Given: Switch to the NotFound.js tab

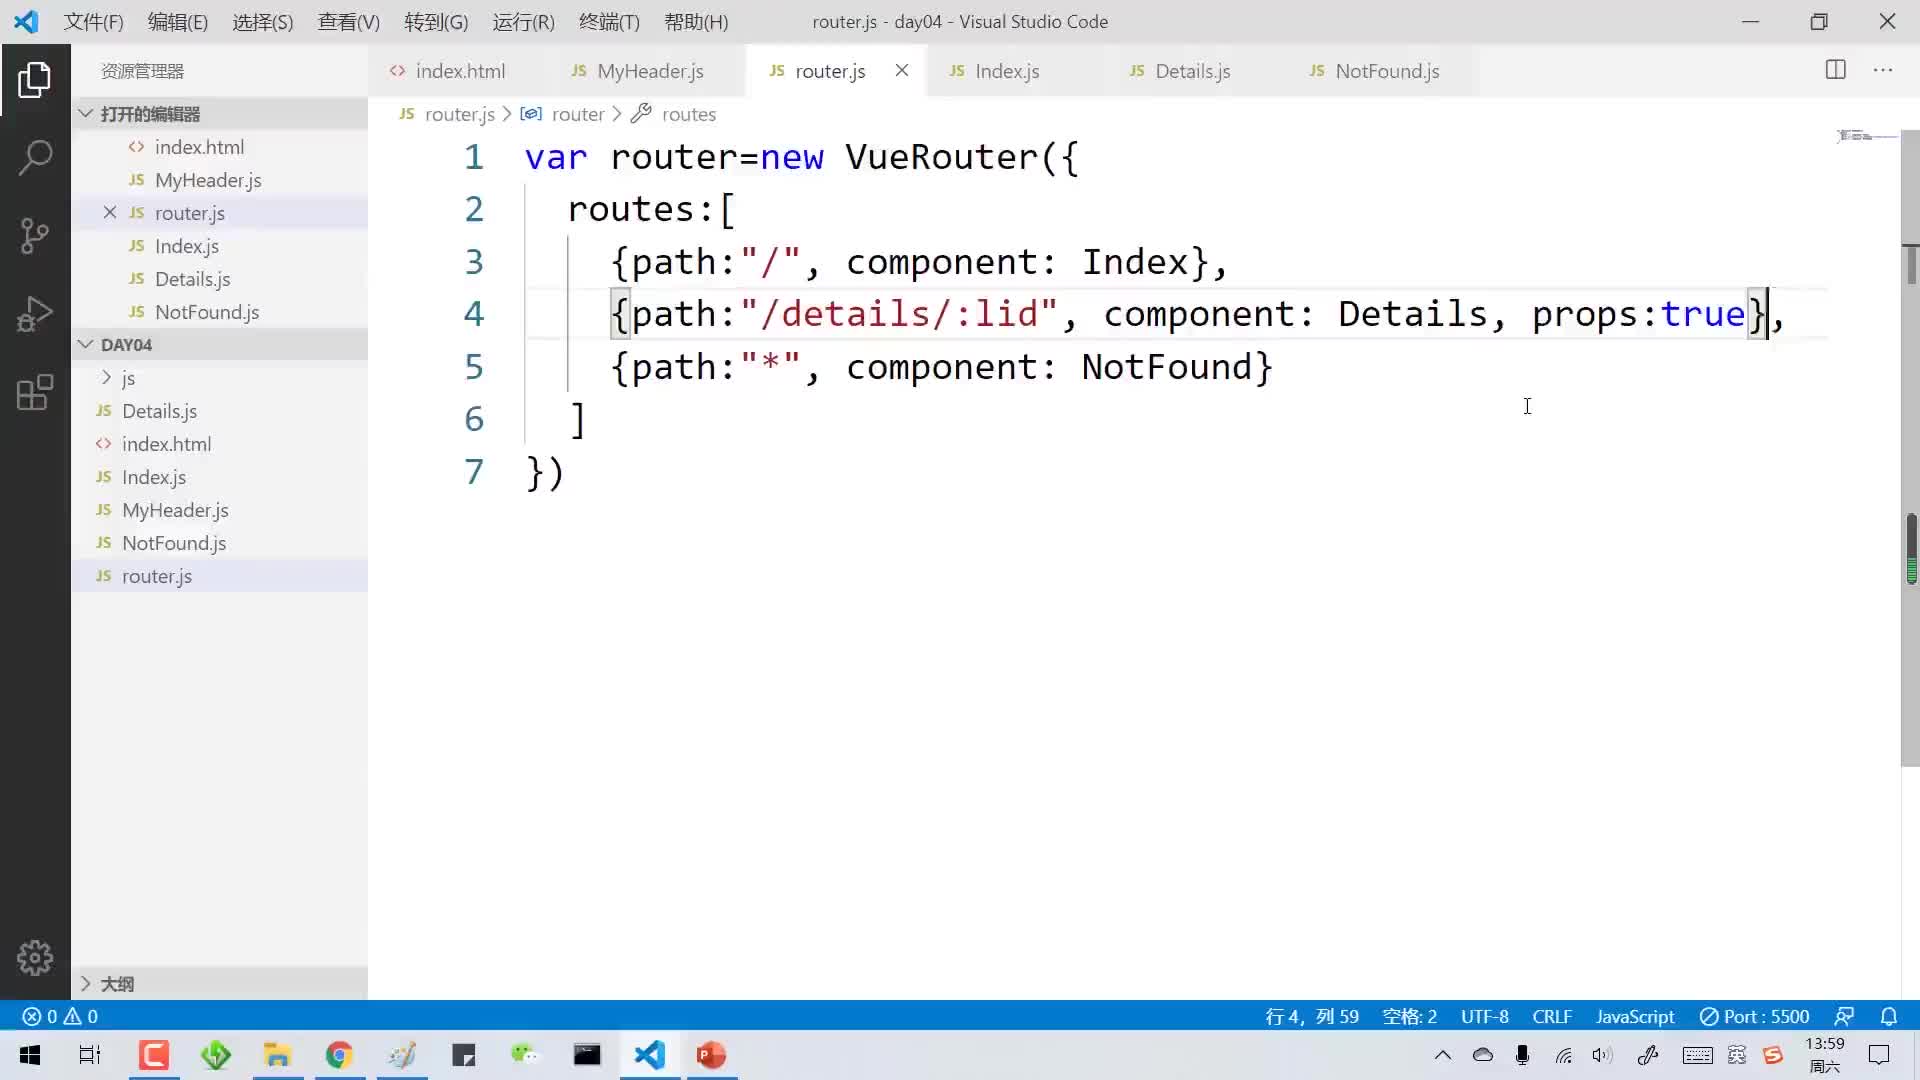Looking at the screenshot, I should 1382,71.
